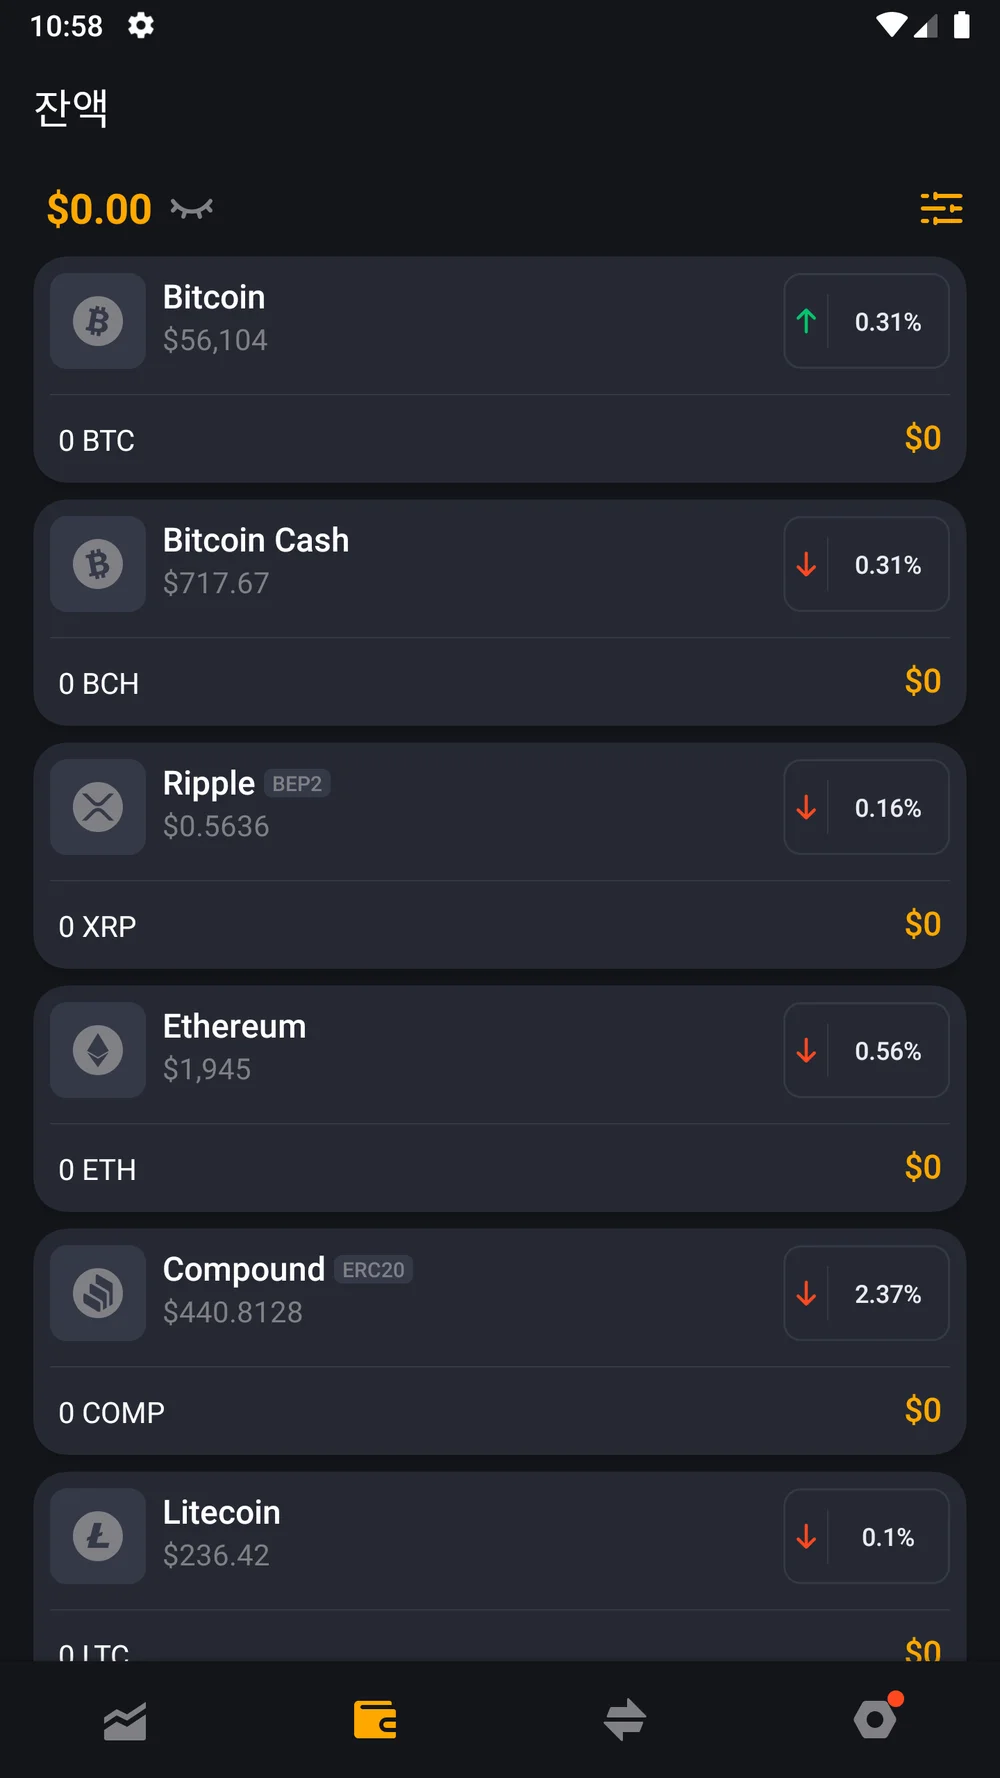Open the Settings tab with red dot
Screen dimensions: 1000x1778
[876, 1720]
